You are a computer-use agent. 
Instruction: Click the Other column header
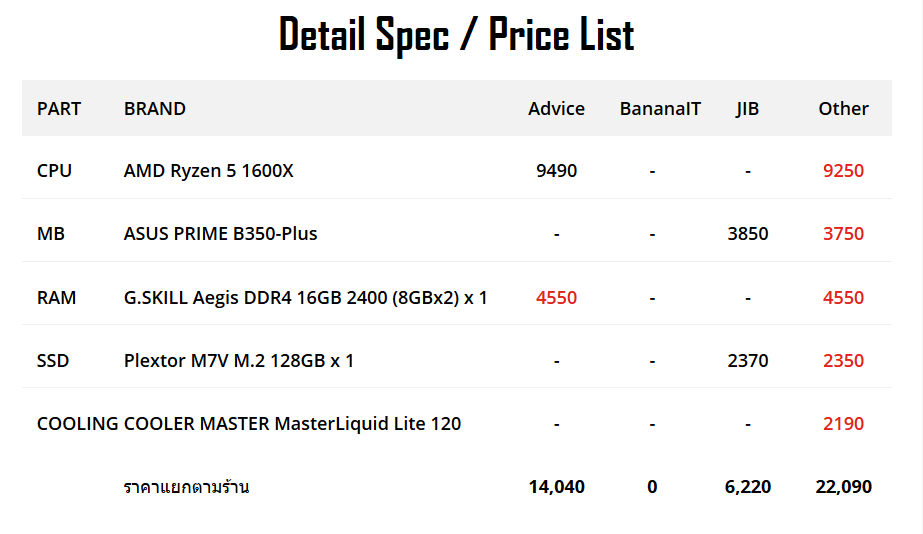(x=843, y=108)
